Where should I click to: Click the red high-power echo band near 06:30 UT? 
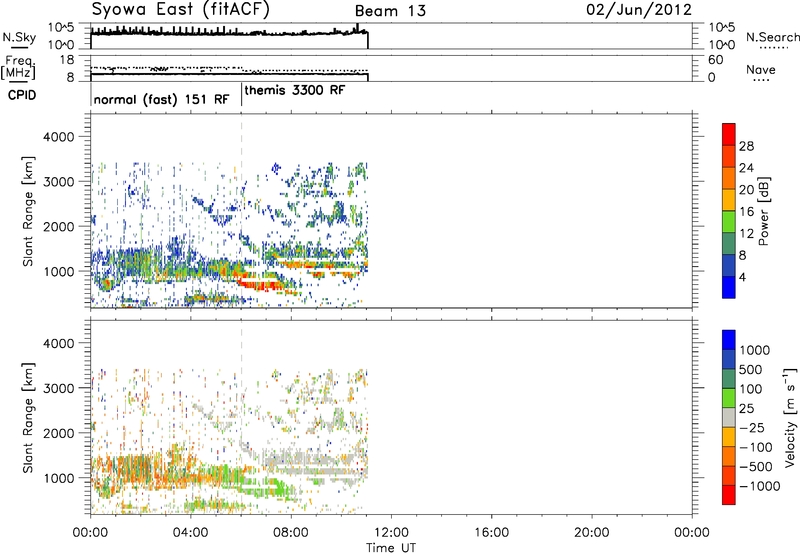[260, 284]
